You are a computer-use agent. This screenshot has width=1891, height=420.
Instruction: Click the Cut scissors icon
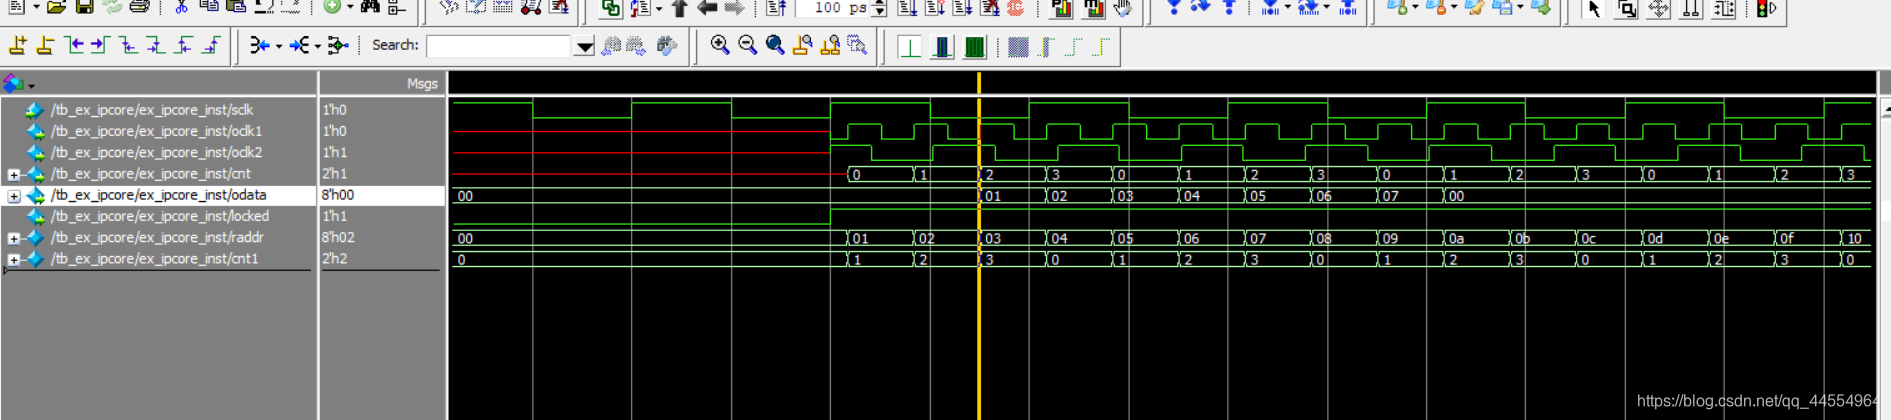pos(181,7)
